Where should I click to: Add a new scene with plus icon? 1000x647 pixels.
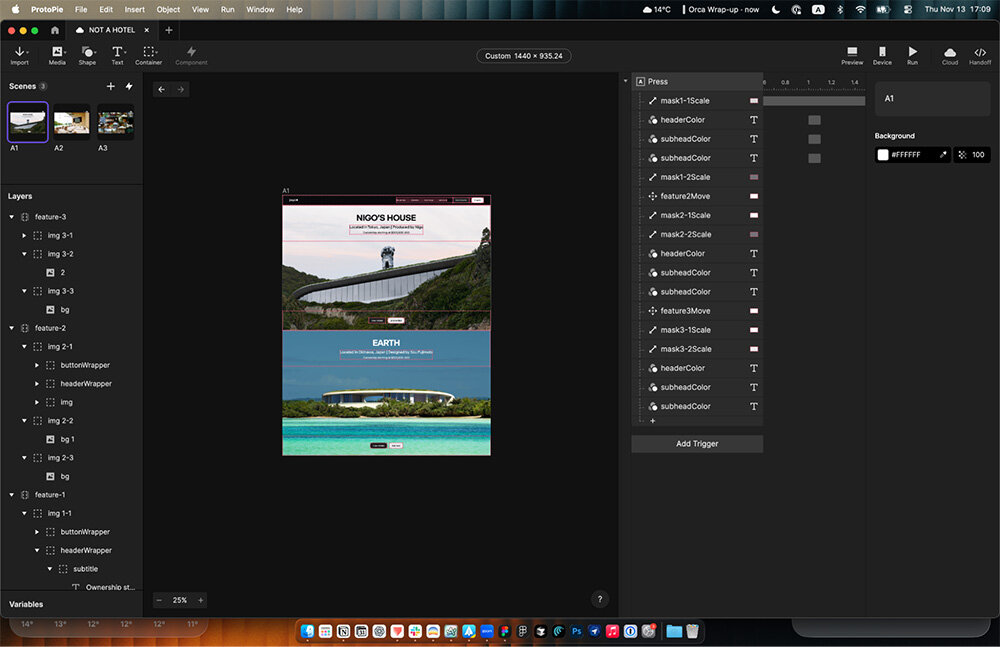111,87
